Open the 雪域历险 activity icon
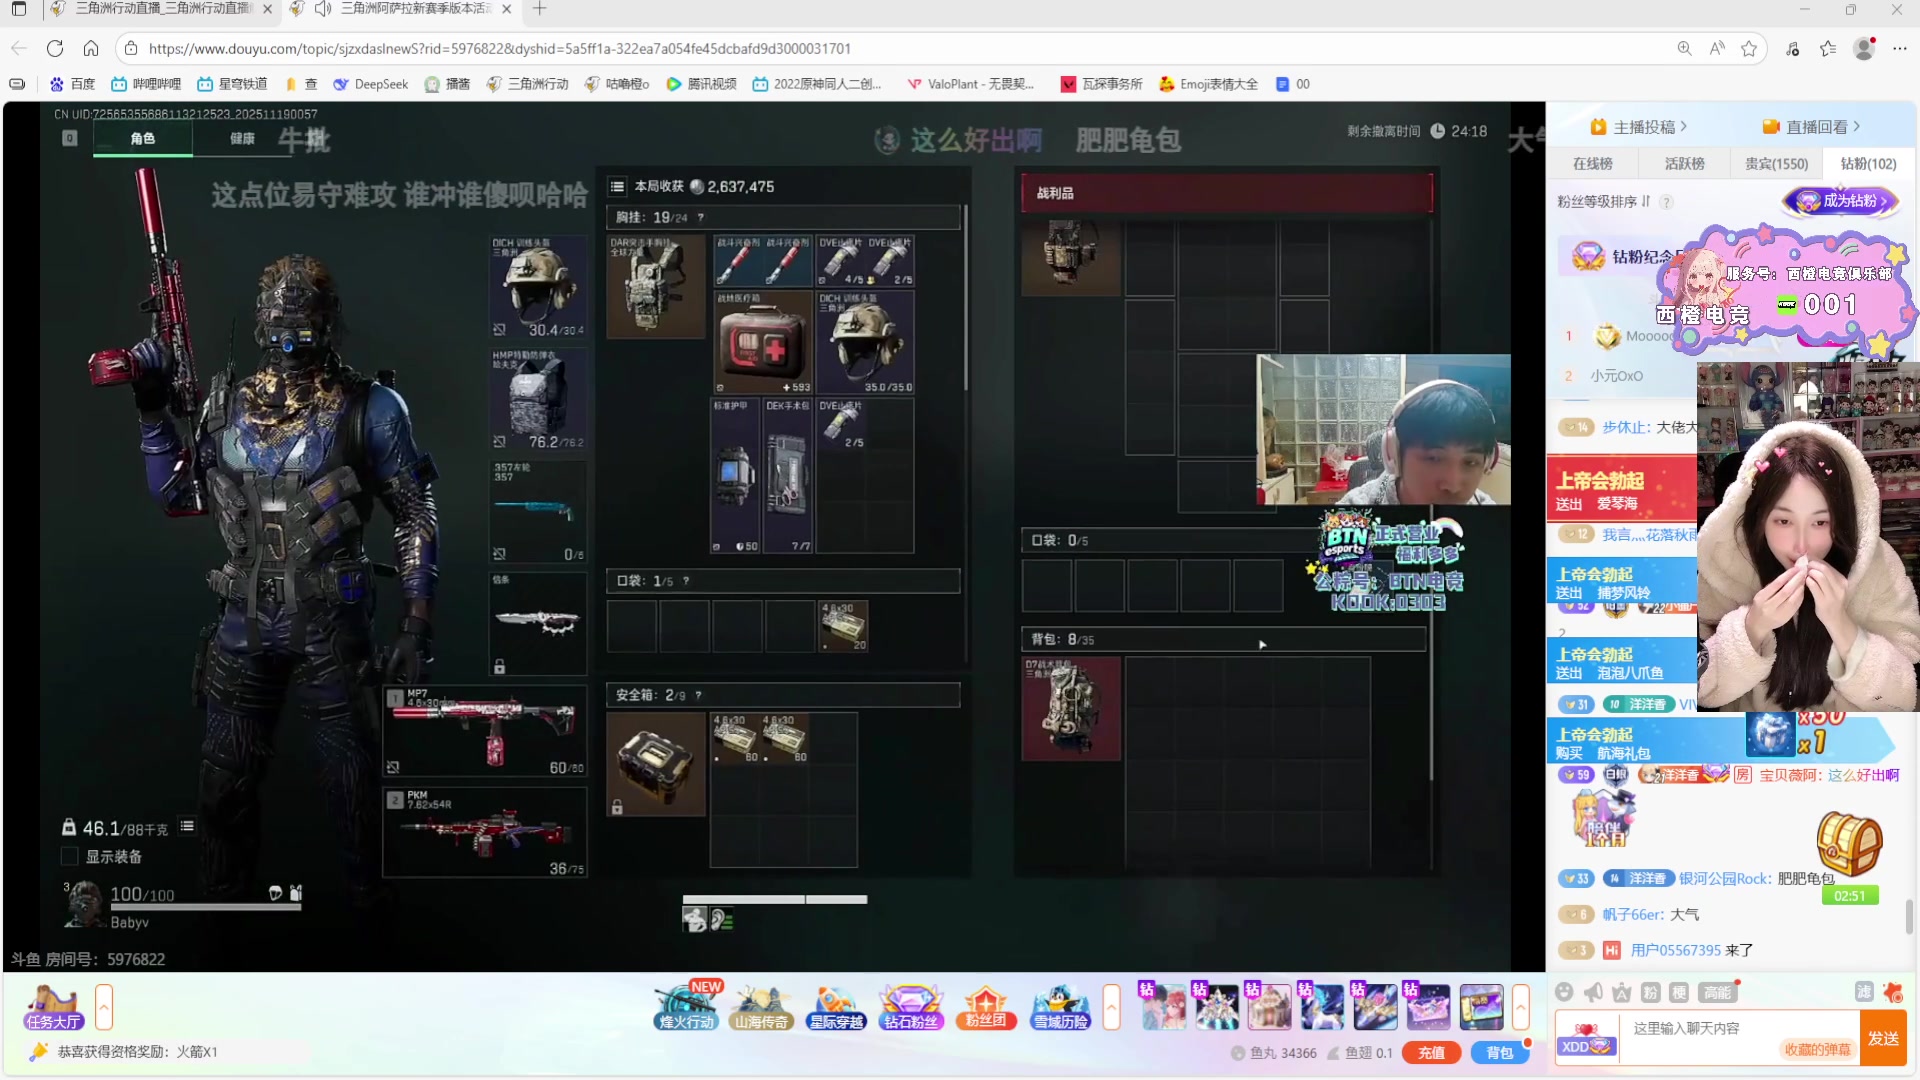This screenshot has height=1080, width=1920. 1060,1007
